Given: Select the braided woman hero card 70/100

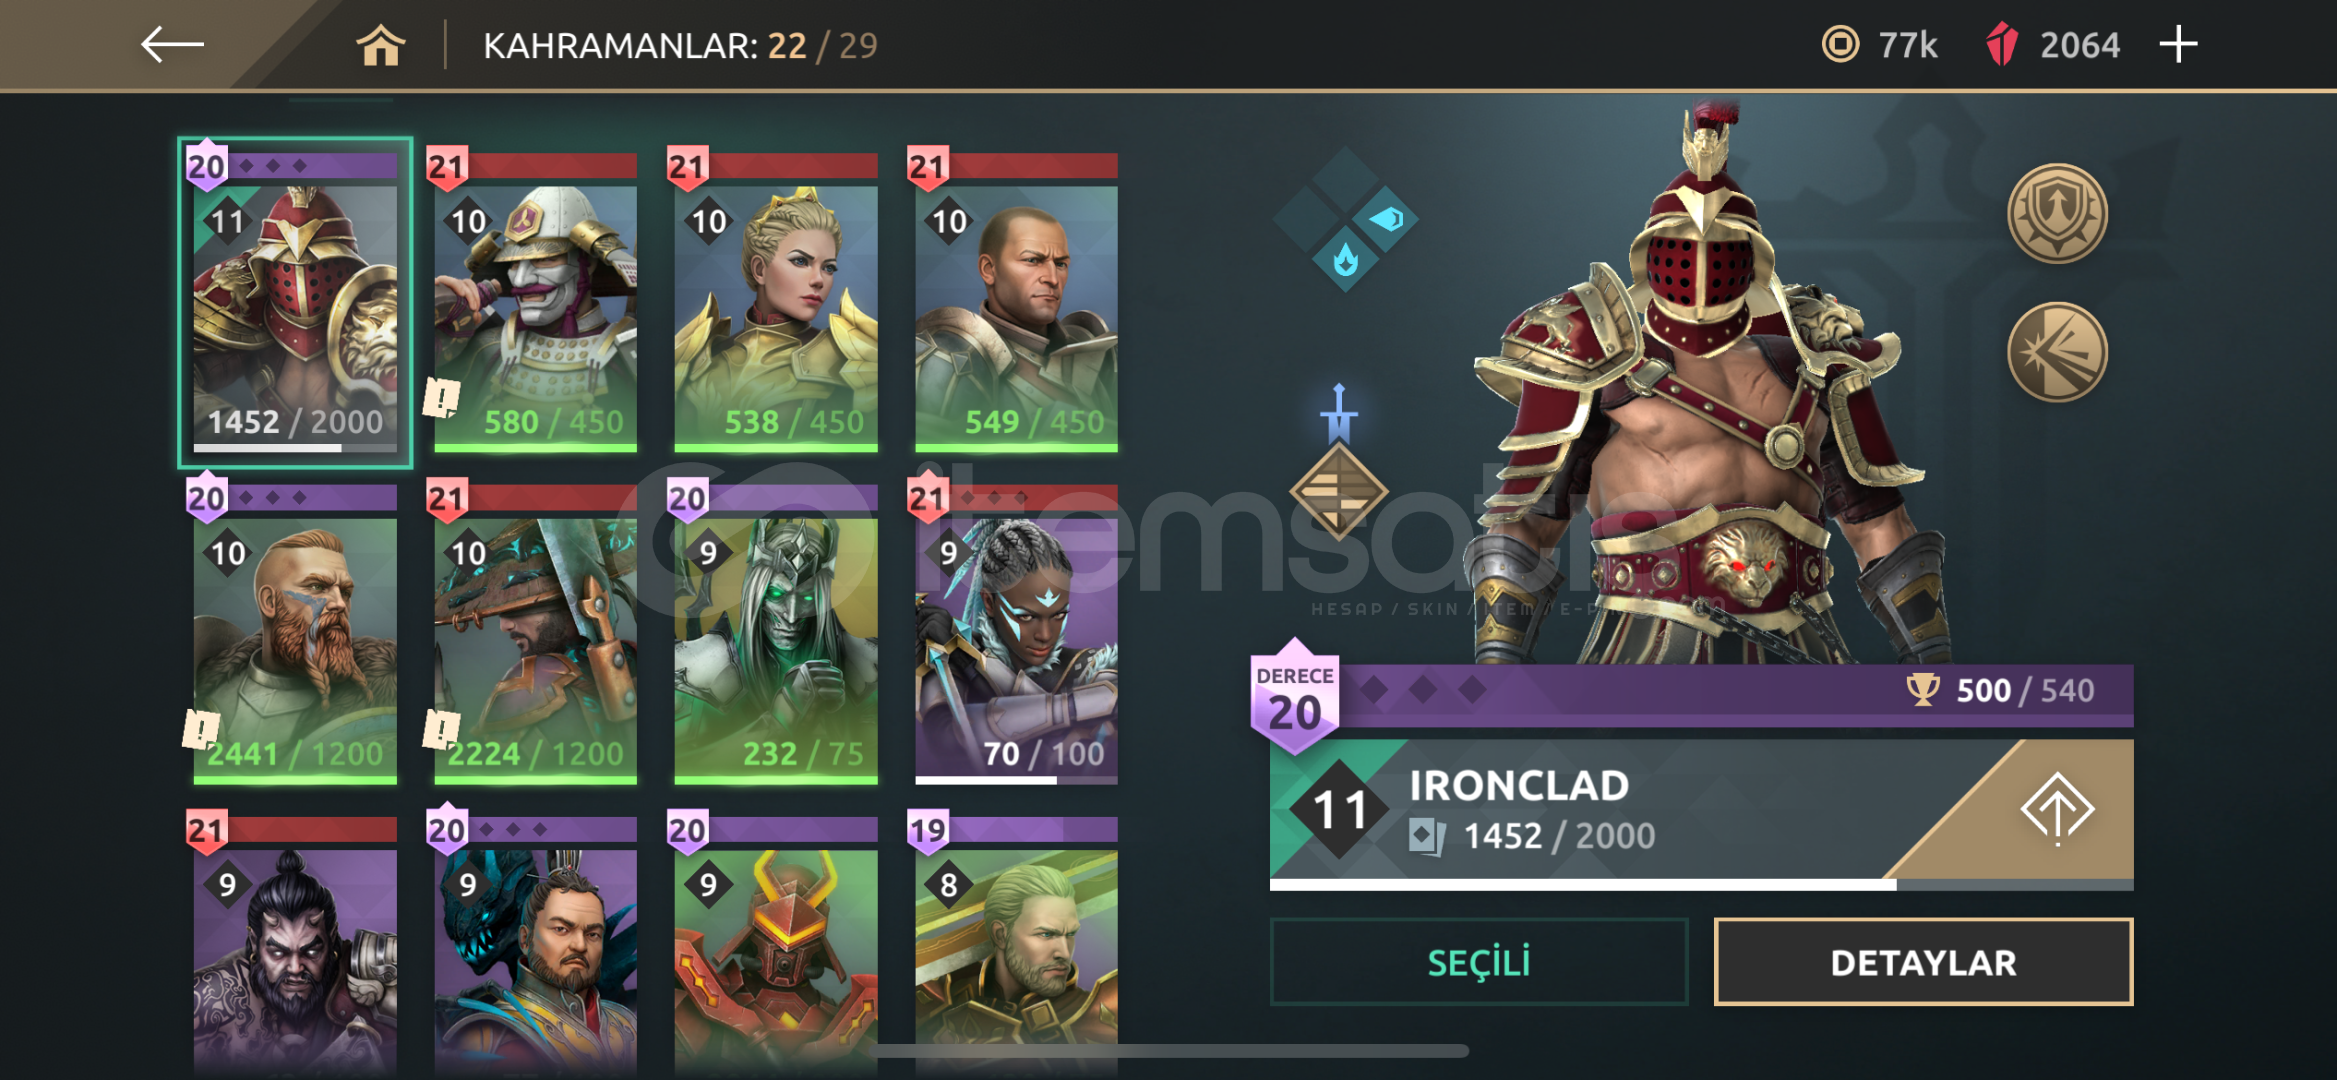Looking at the screenshot, I should coord(1016,633).
